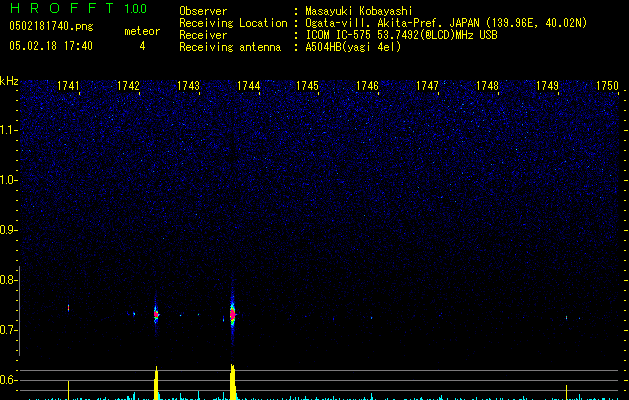629x400 pixels.
Task: Click the 1745 time axis label
Action: pos(307,86)
